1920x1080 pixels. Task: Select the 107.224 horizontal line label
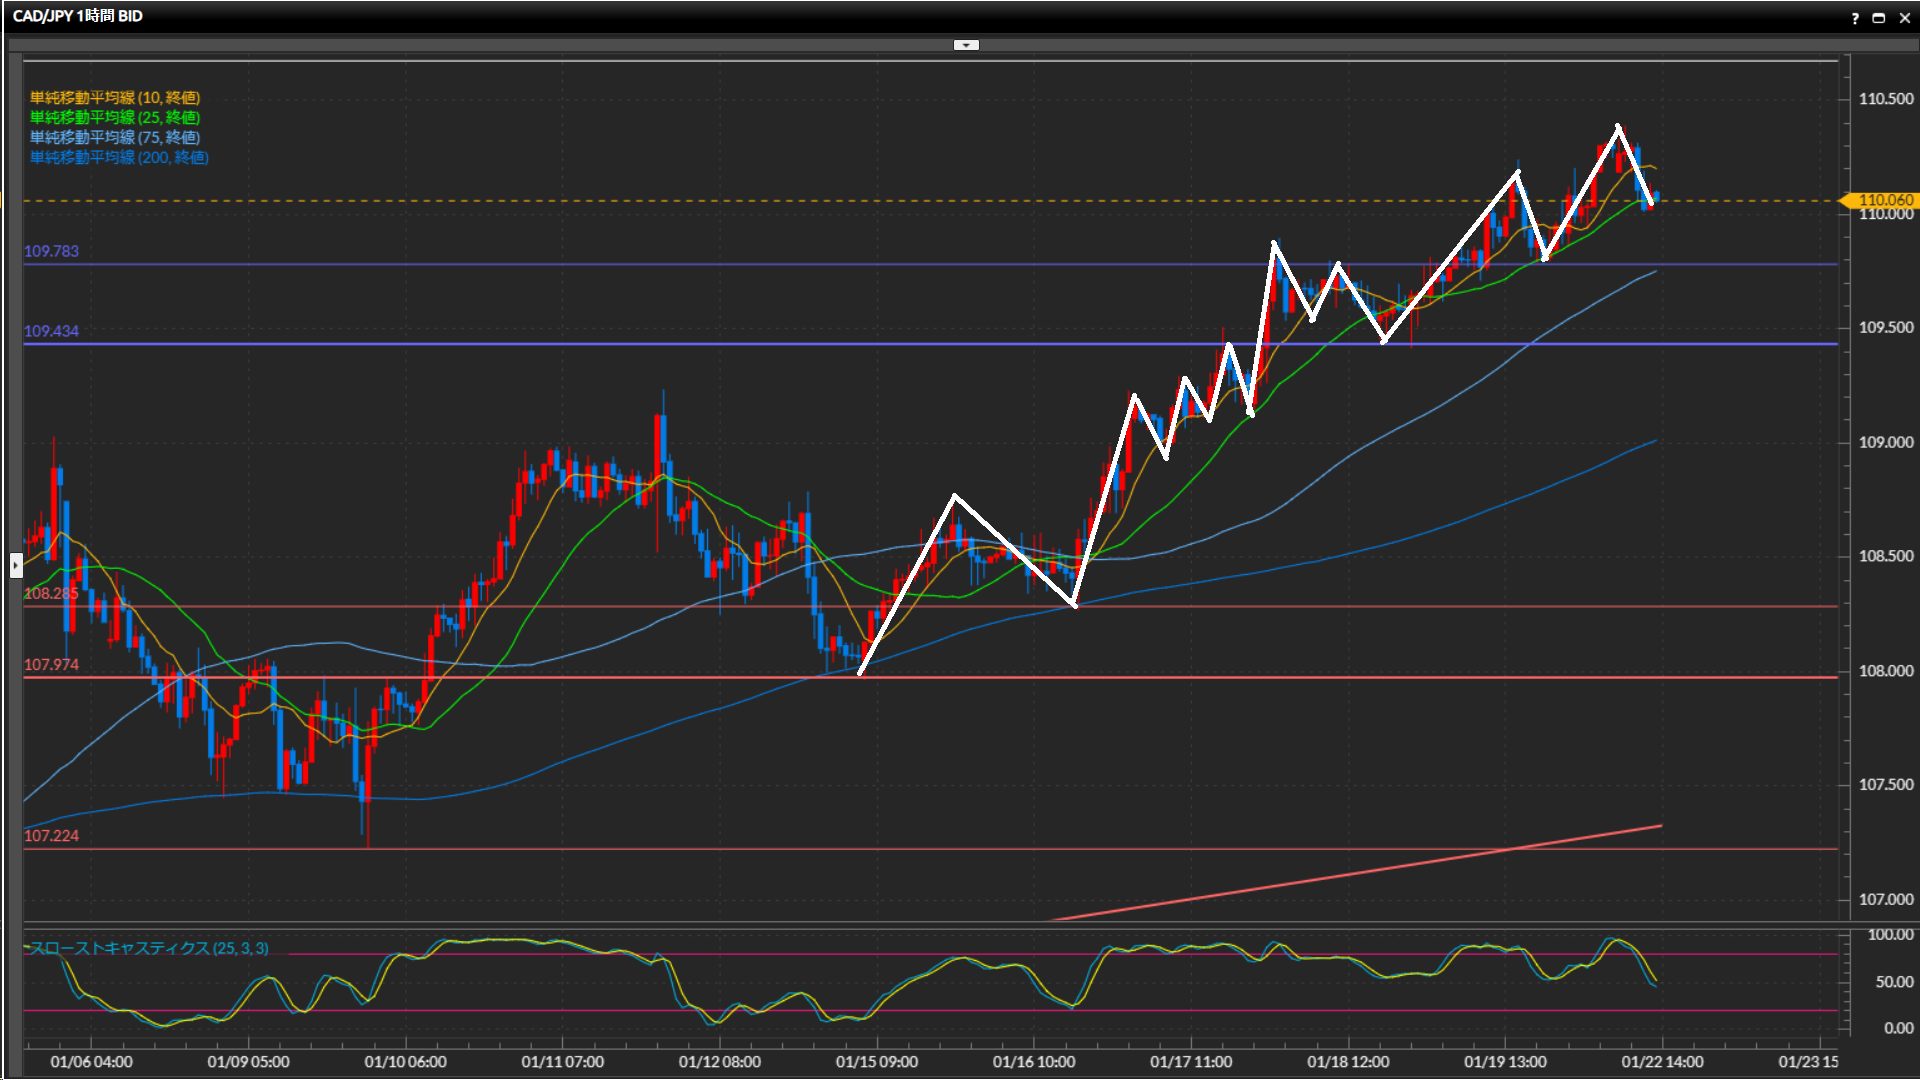click(51, 836)
